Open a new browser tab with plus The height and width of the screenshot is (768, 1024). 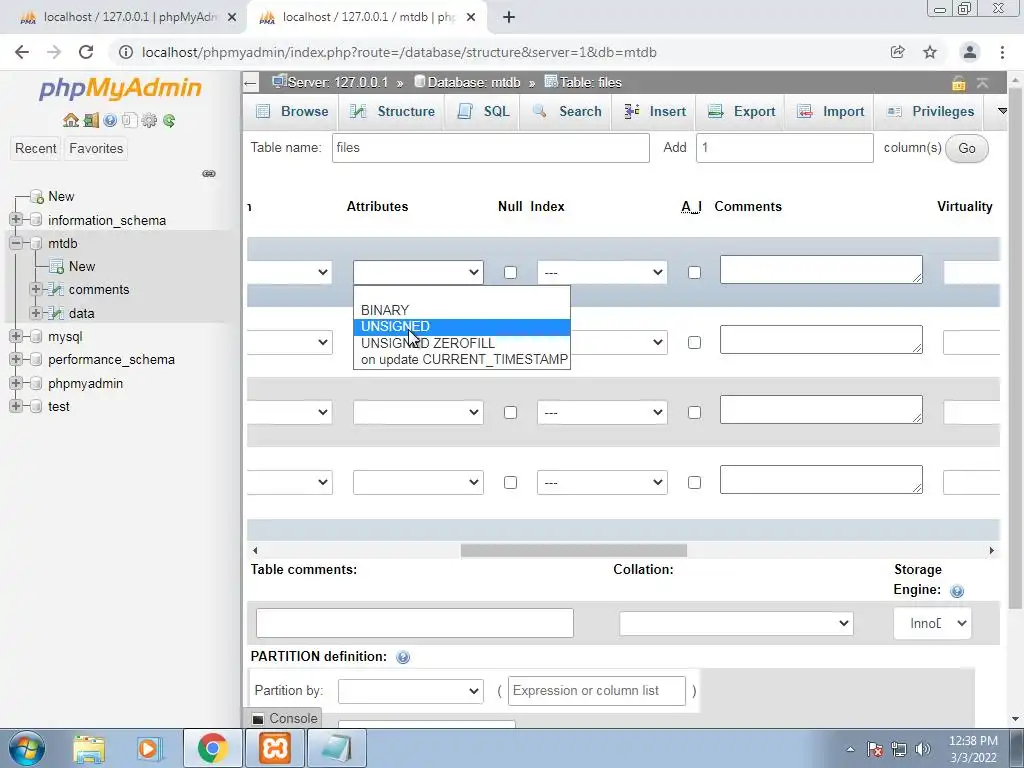pos(509,18)
